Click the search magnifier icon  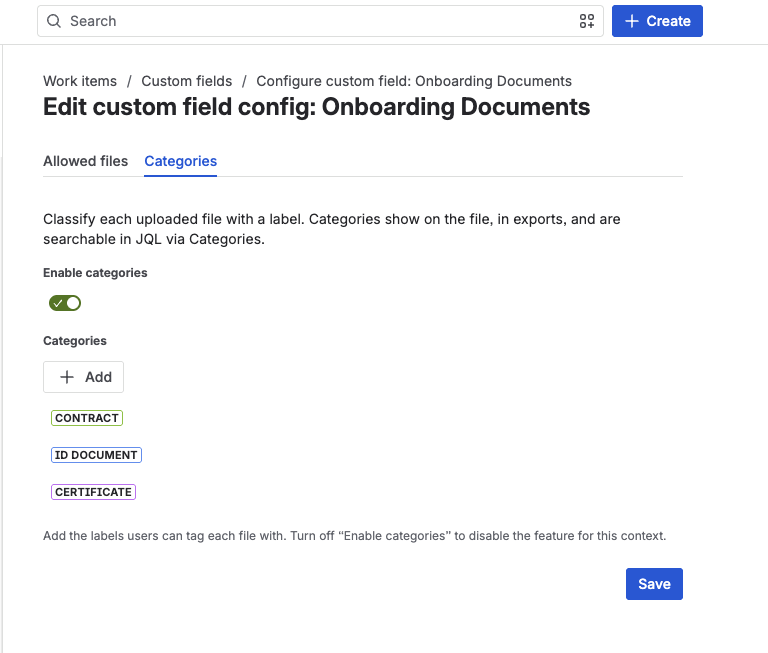(54, 21)
